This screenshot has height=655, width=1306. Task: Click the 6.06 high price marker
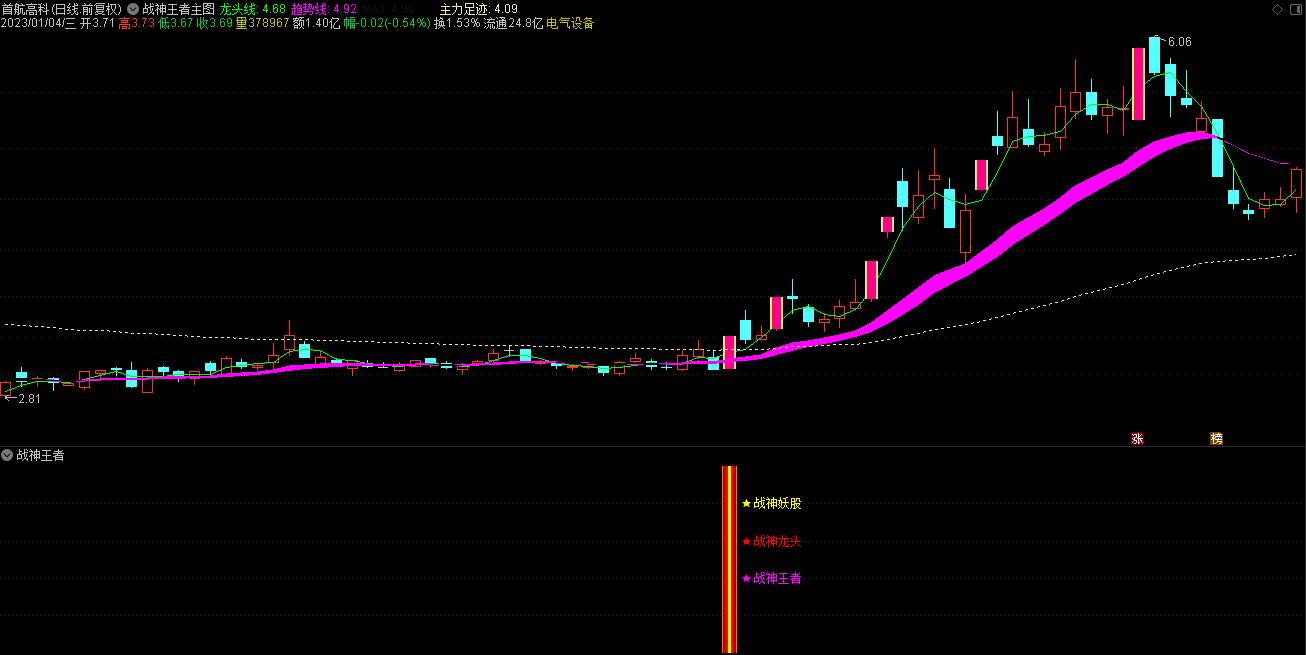pos(1179,42)
